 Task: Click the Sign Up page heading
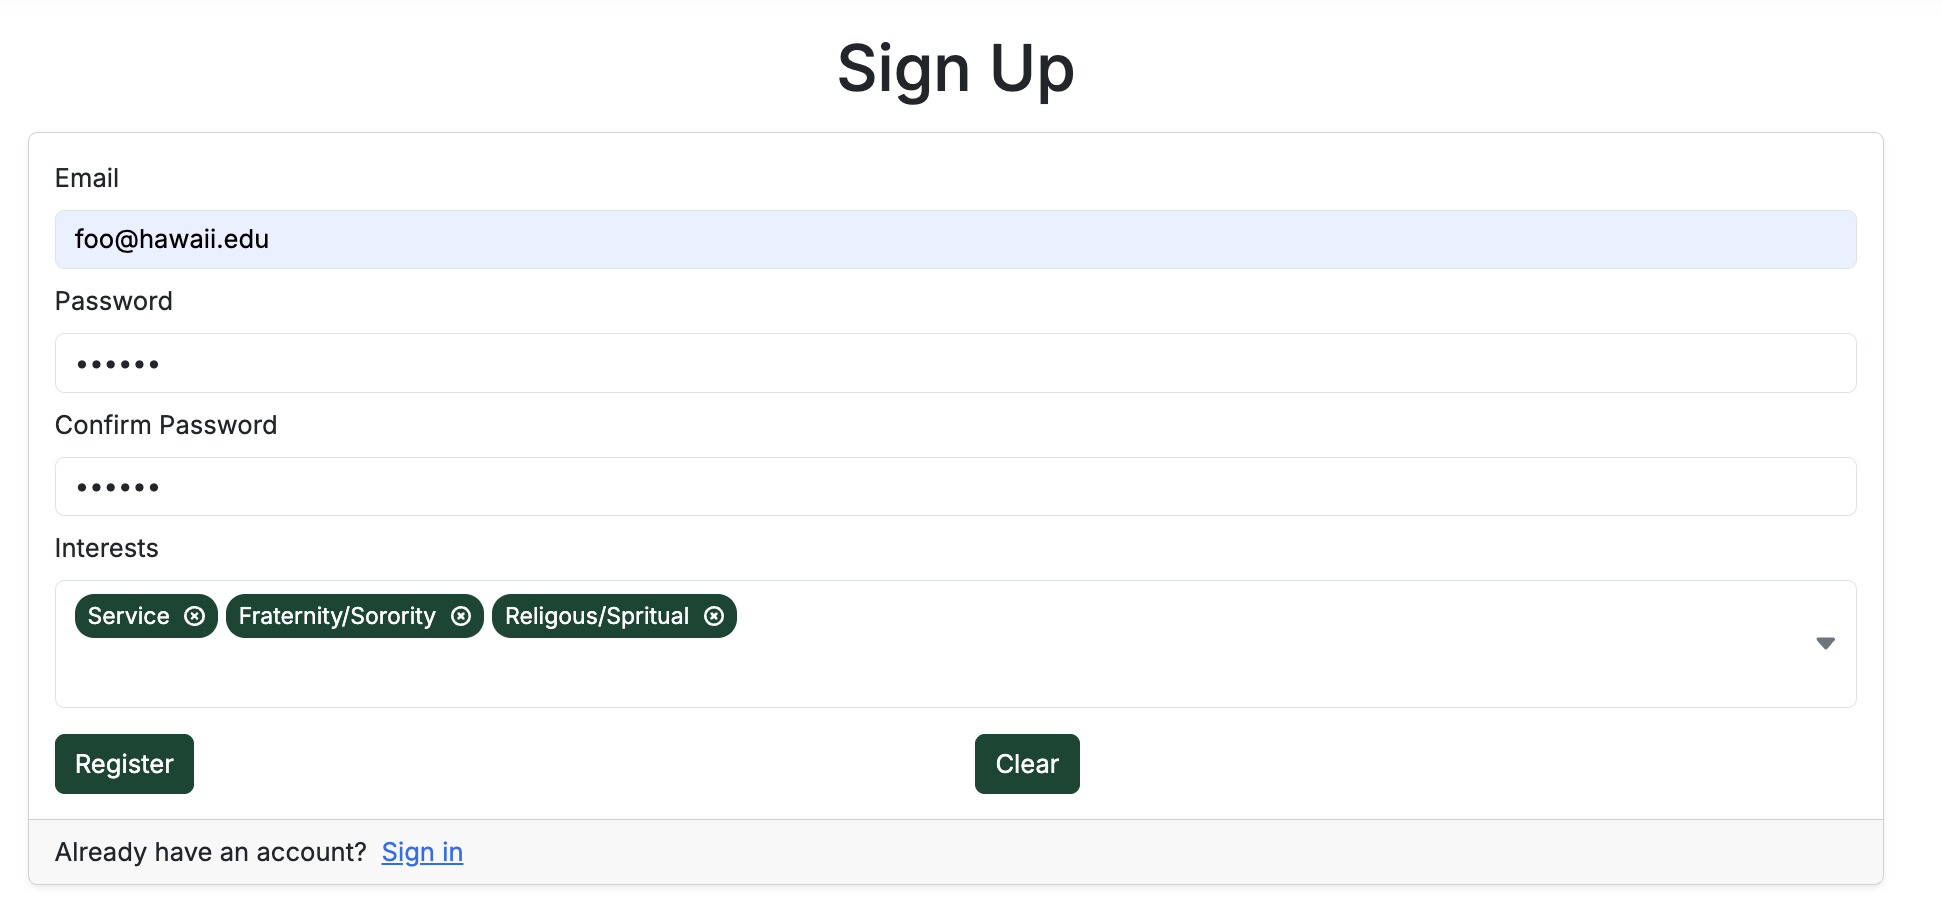pyautogui.click(x=955, y=69)
